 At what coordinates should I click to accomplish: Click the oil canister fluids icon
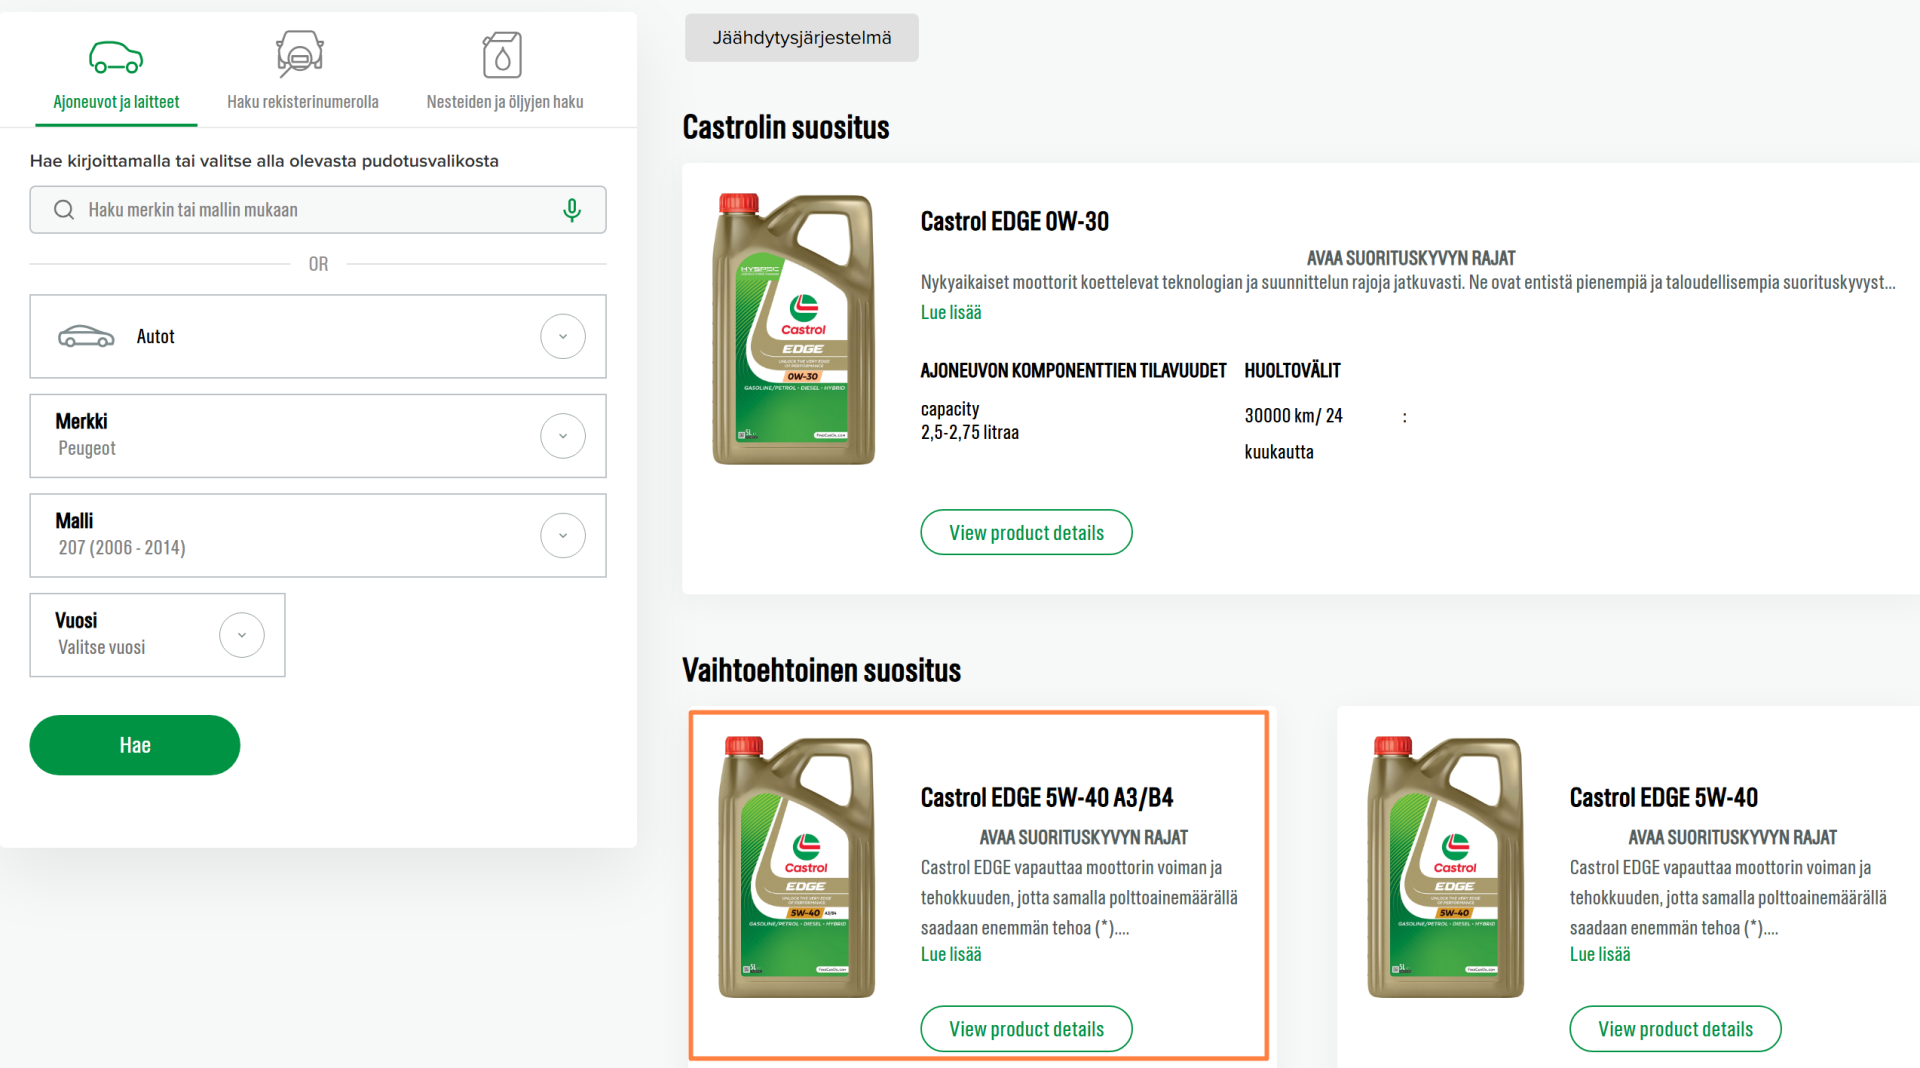(503, 55)
